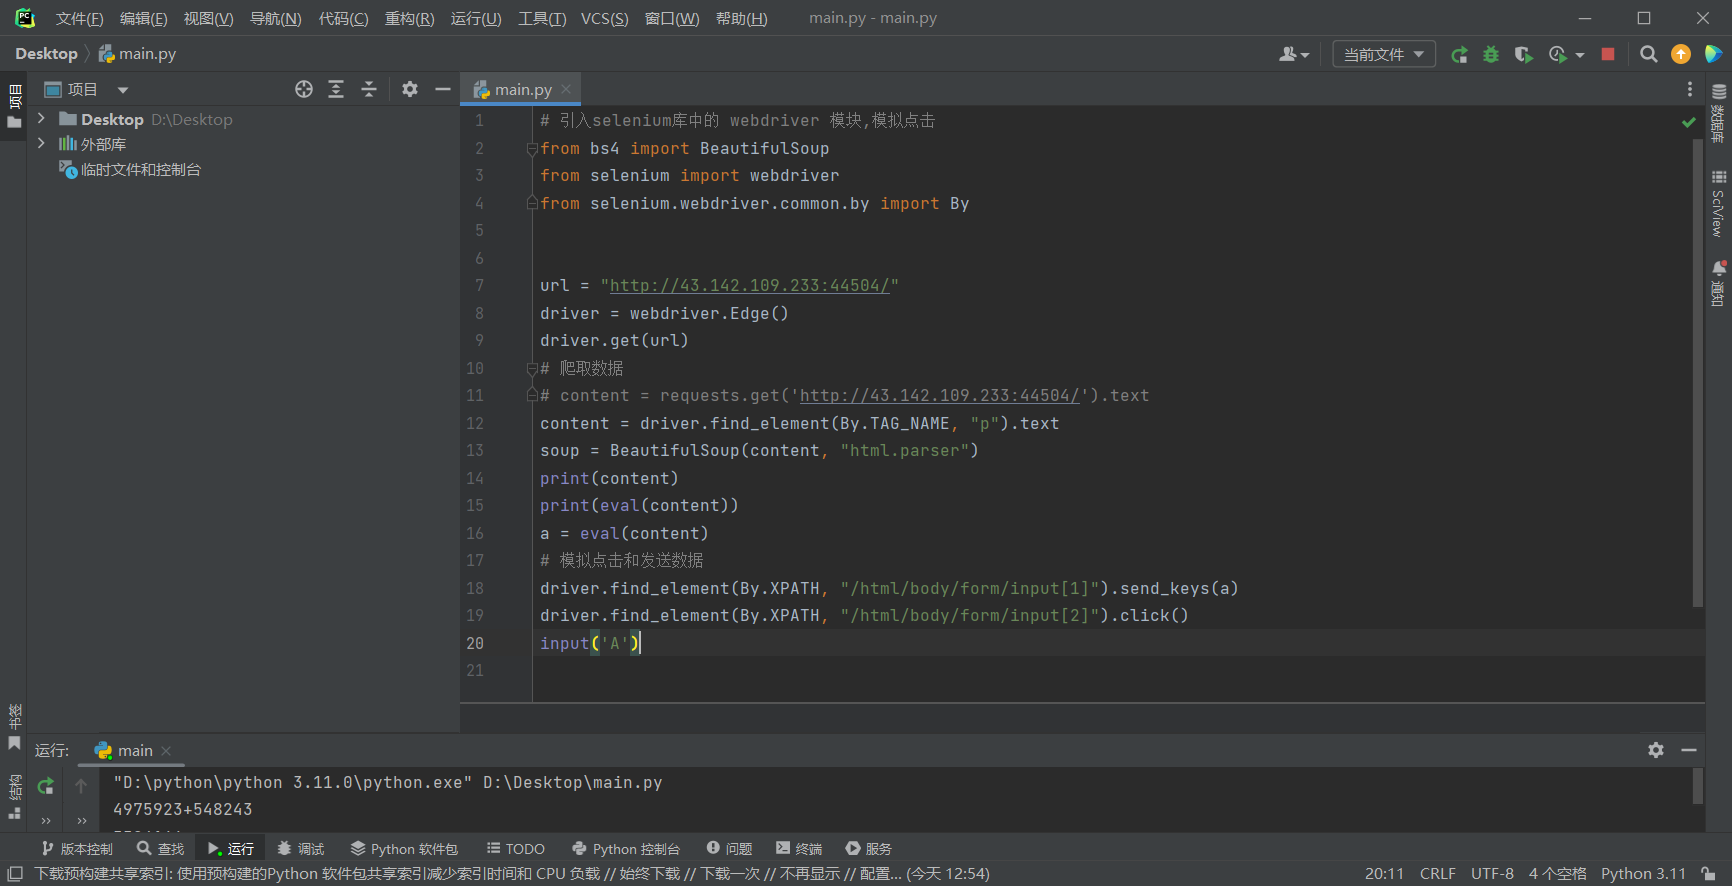Screen dimensions: 1732x886
Task: Click the up arrow in run console toolbar
Action: tap(81, 786)
